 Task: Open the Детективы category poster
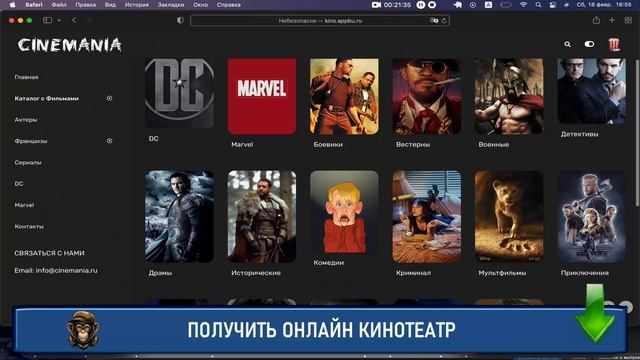[x=591, y=91]
